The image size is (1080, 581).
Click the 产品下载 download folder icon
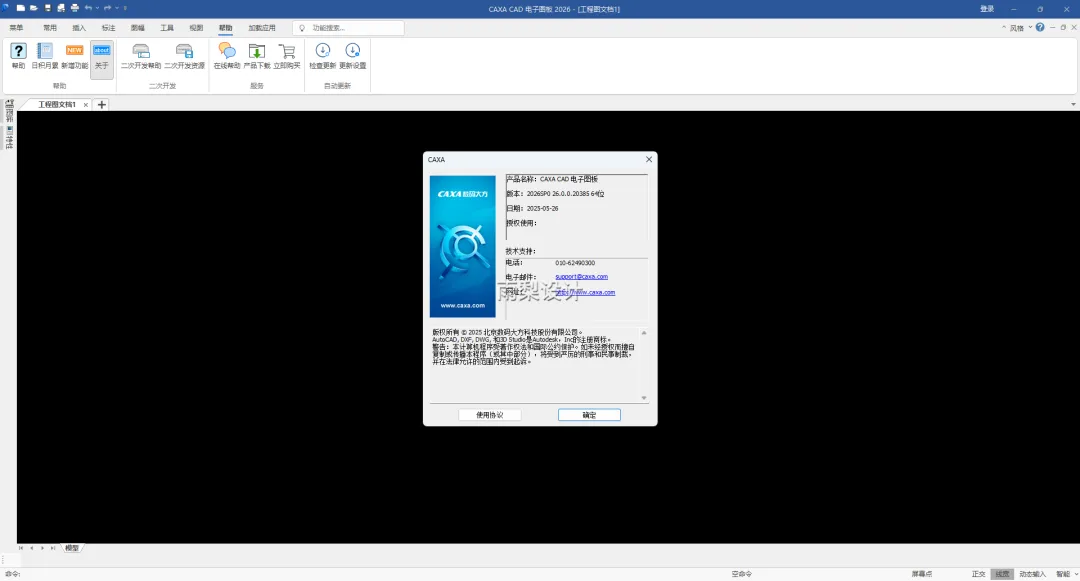(257, 56)
